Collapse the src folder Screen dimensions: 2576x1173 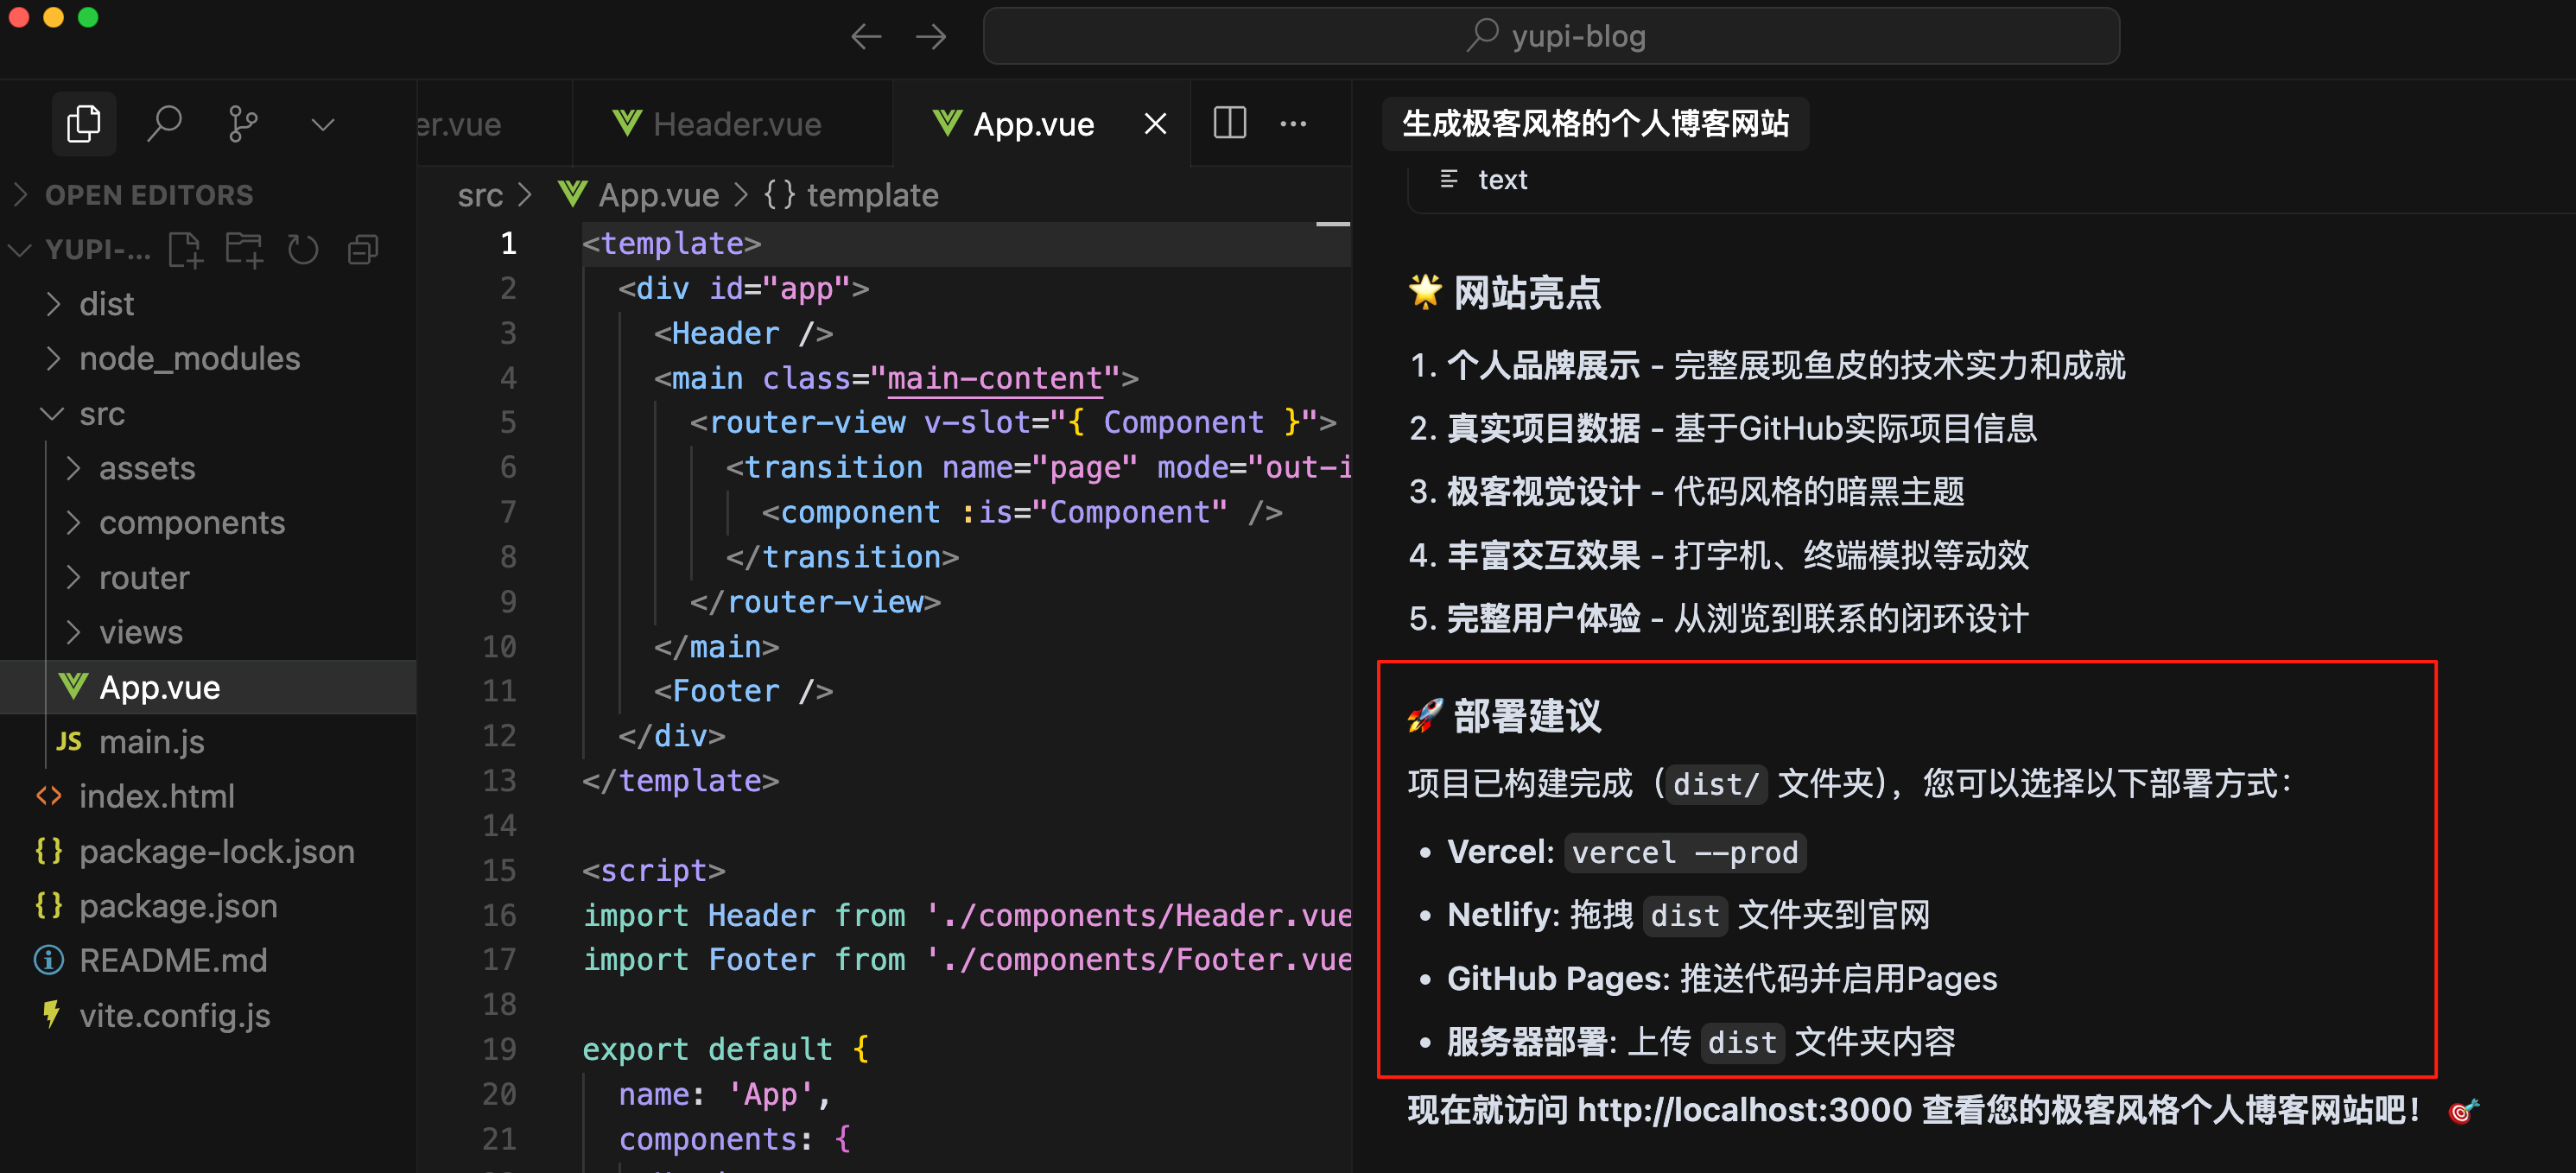(101, 413)
